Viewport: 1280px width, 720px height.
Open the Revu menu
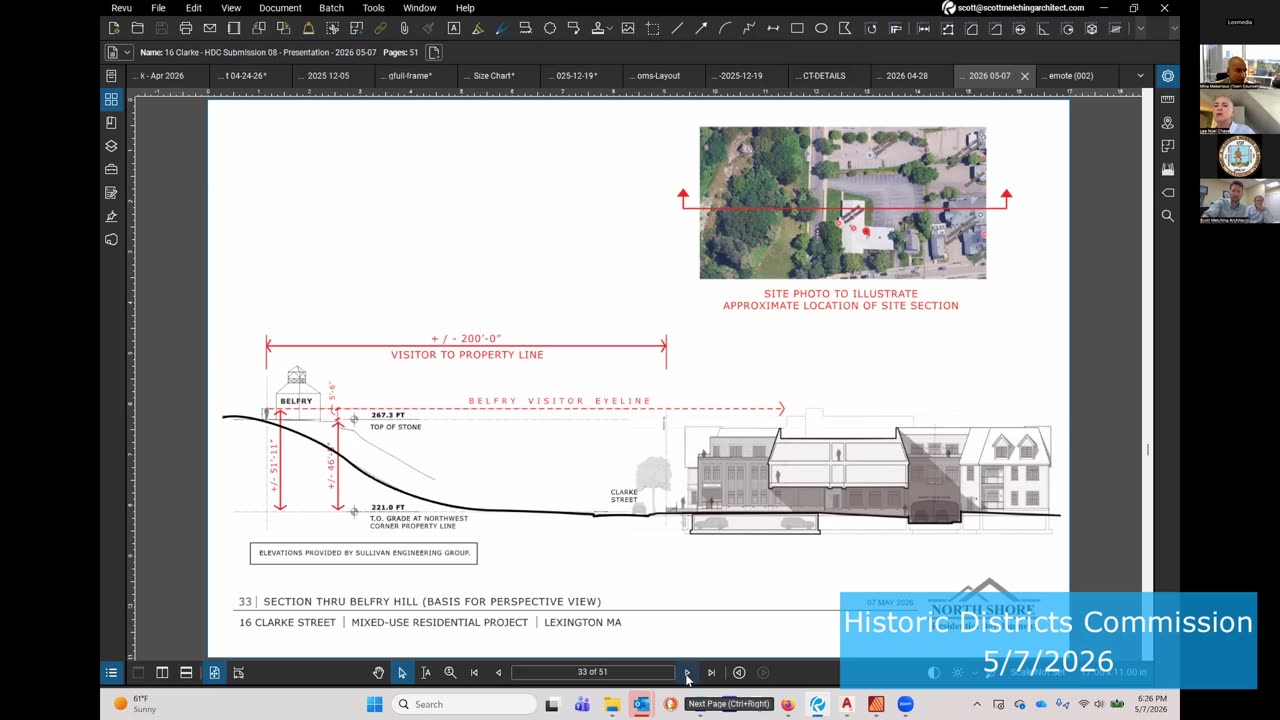[121, 8]
